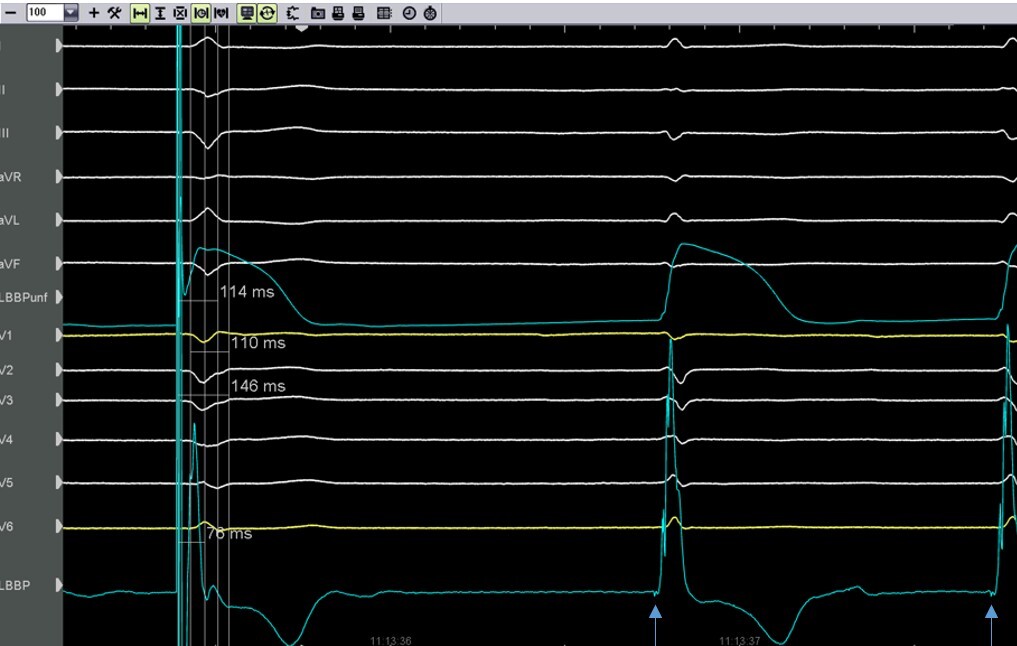Toggle the monitor display mode button
This screenshot has height=646, width=1017.
(x=246, y=13)
